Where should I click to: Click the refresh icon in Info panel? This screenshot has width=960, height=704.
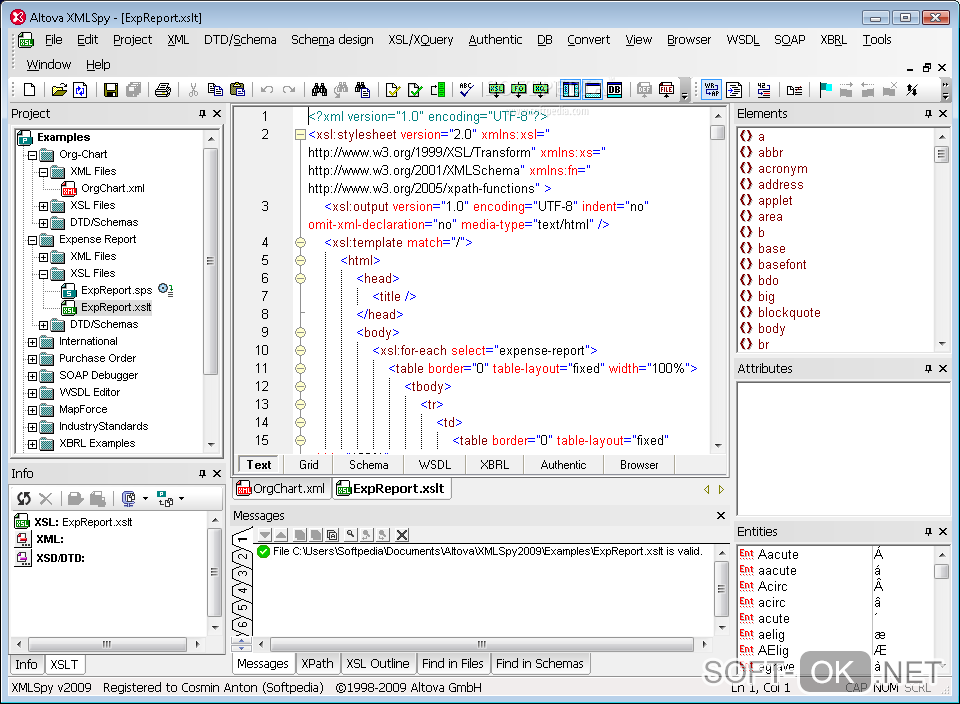click(24, 498)
